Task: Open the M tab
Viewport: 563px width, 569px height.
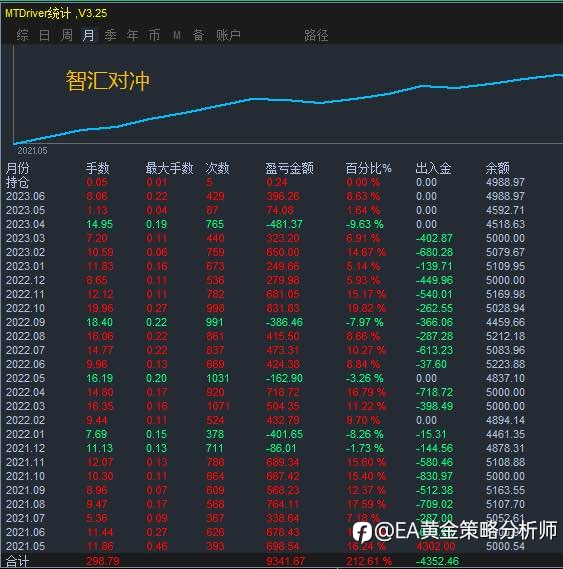Action: click(x=177, y=35)
